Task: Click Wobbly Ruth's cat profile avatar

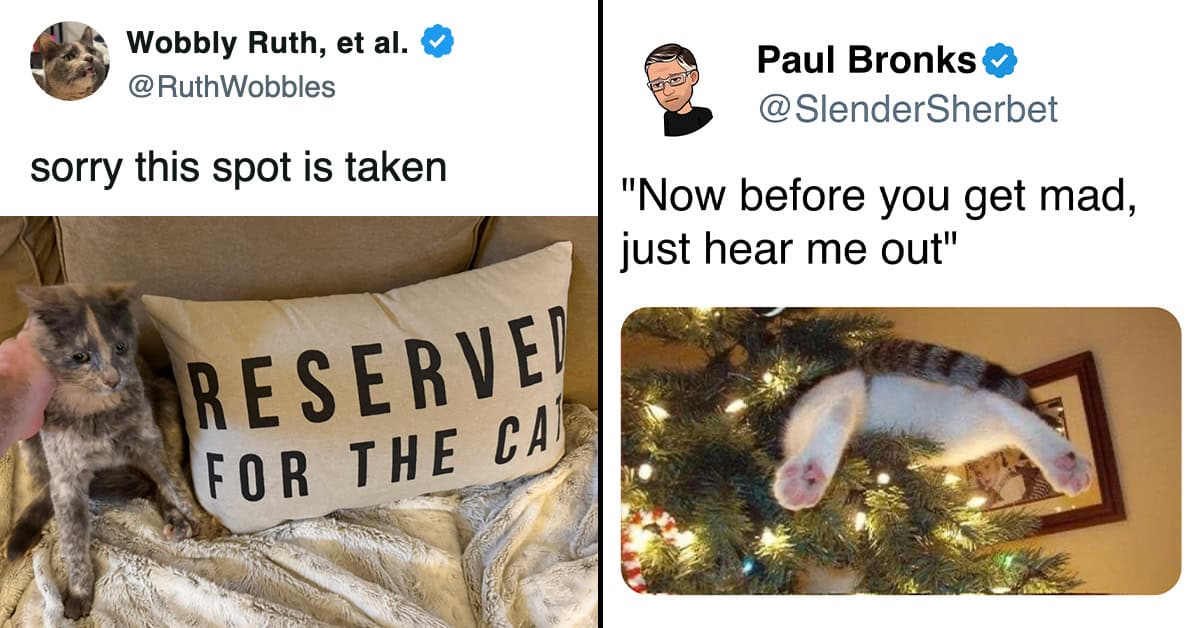Action: point(70,60)
